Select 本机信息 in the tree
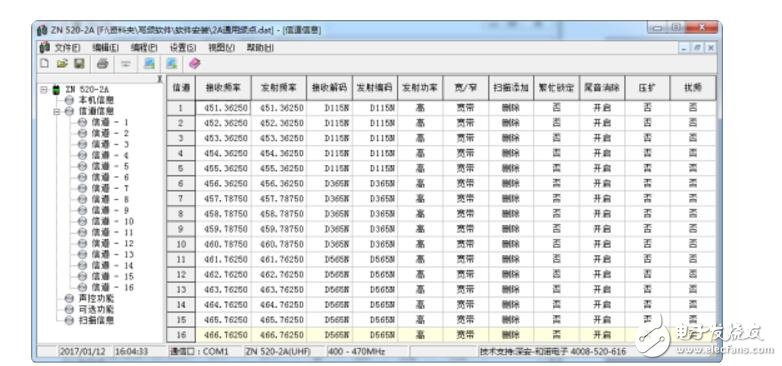782x366 pixels. point(96,100)
